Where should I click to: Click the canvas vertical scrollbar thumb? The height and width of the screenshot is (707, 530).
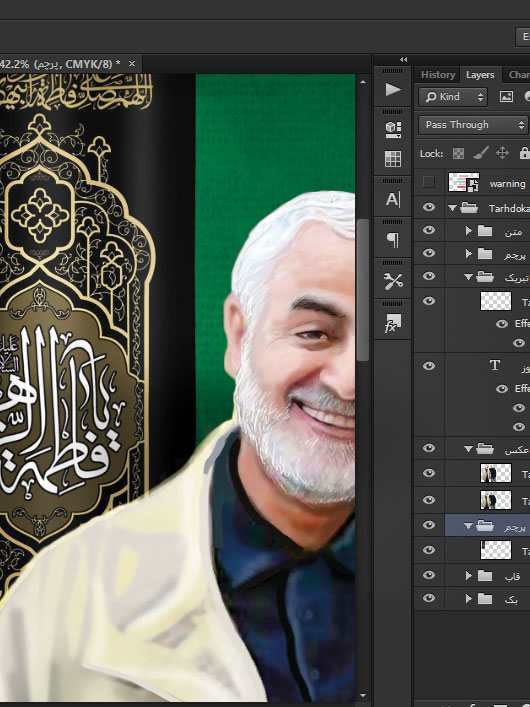363,289
